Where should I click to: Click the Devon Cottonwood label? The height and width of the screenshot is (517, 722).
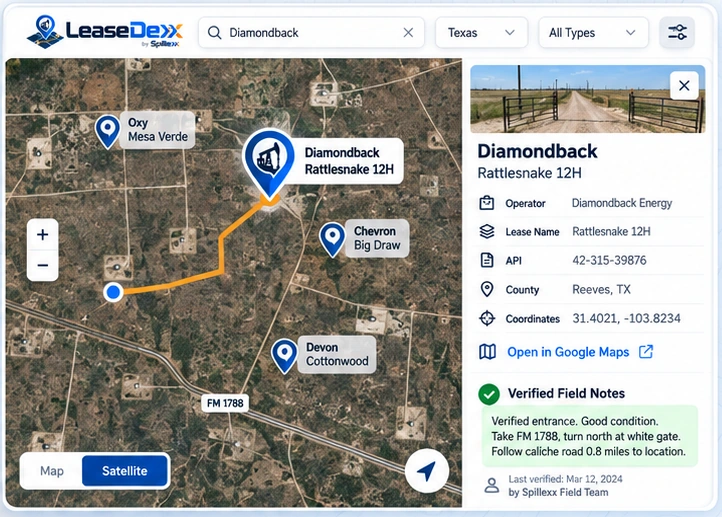pyautogui.click(x=337, y=354)
